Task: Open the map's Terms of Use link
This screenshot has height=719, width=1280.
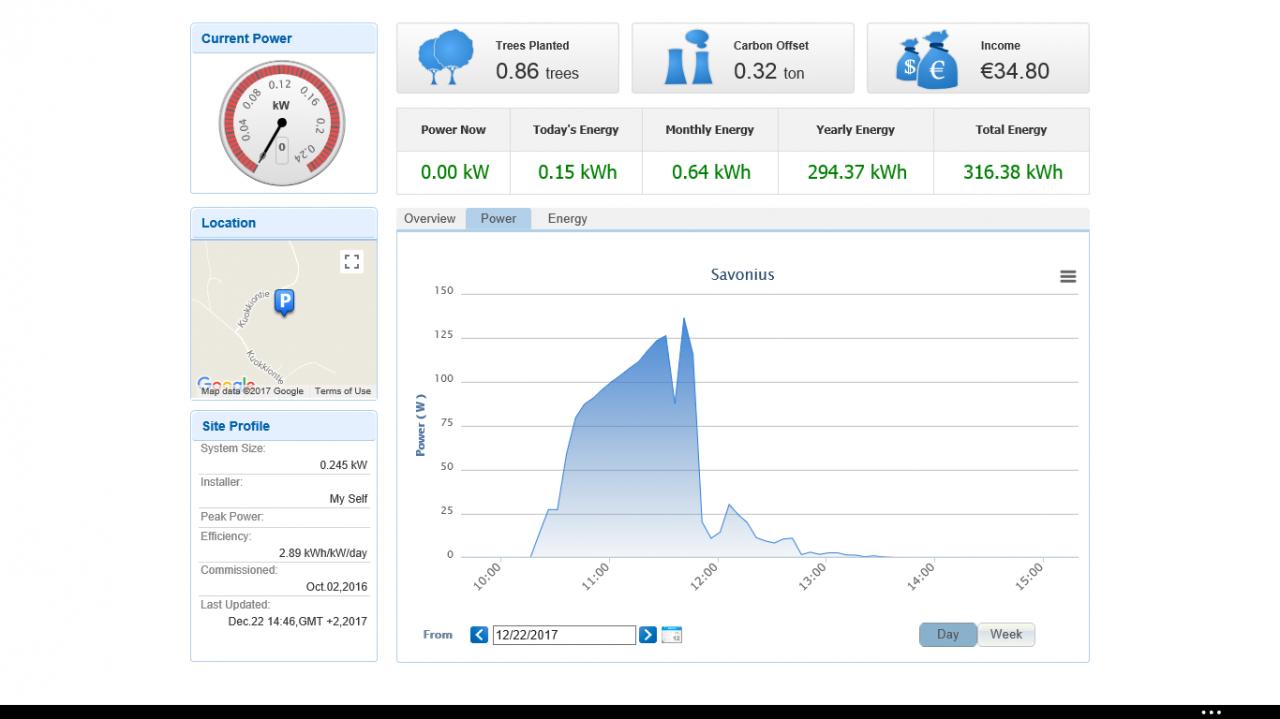Action: [x=343, y=391]
